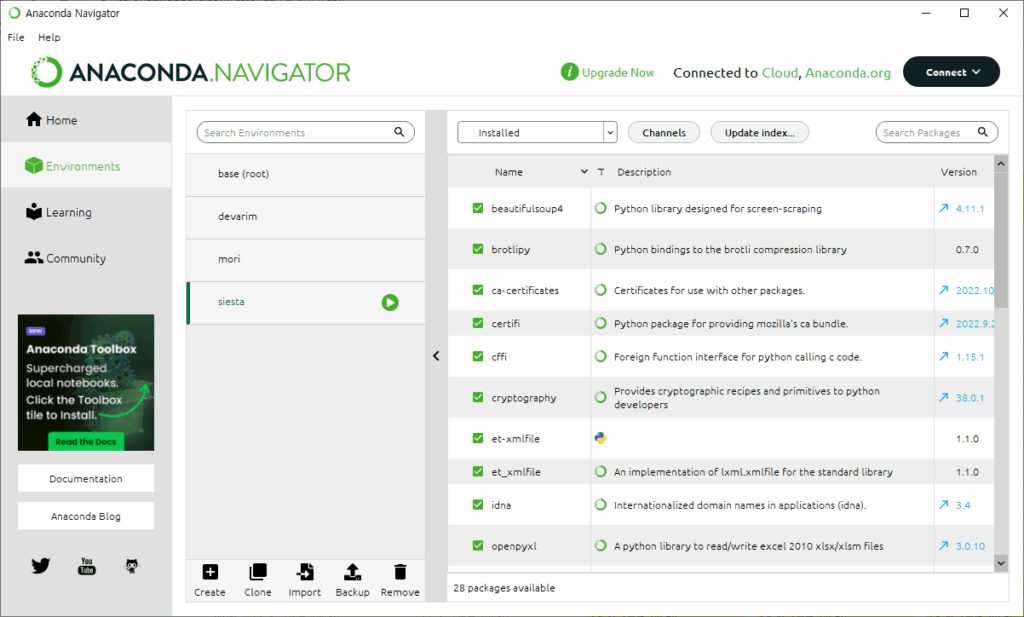Open the Twitter icon link
Screen dimensions: 1024x617
(x=40, y=566)
